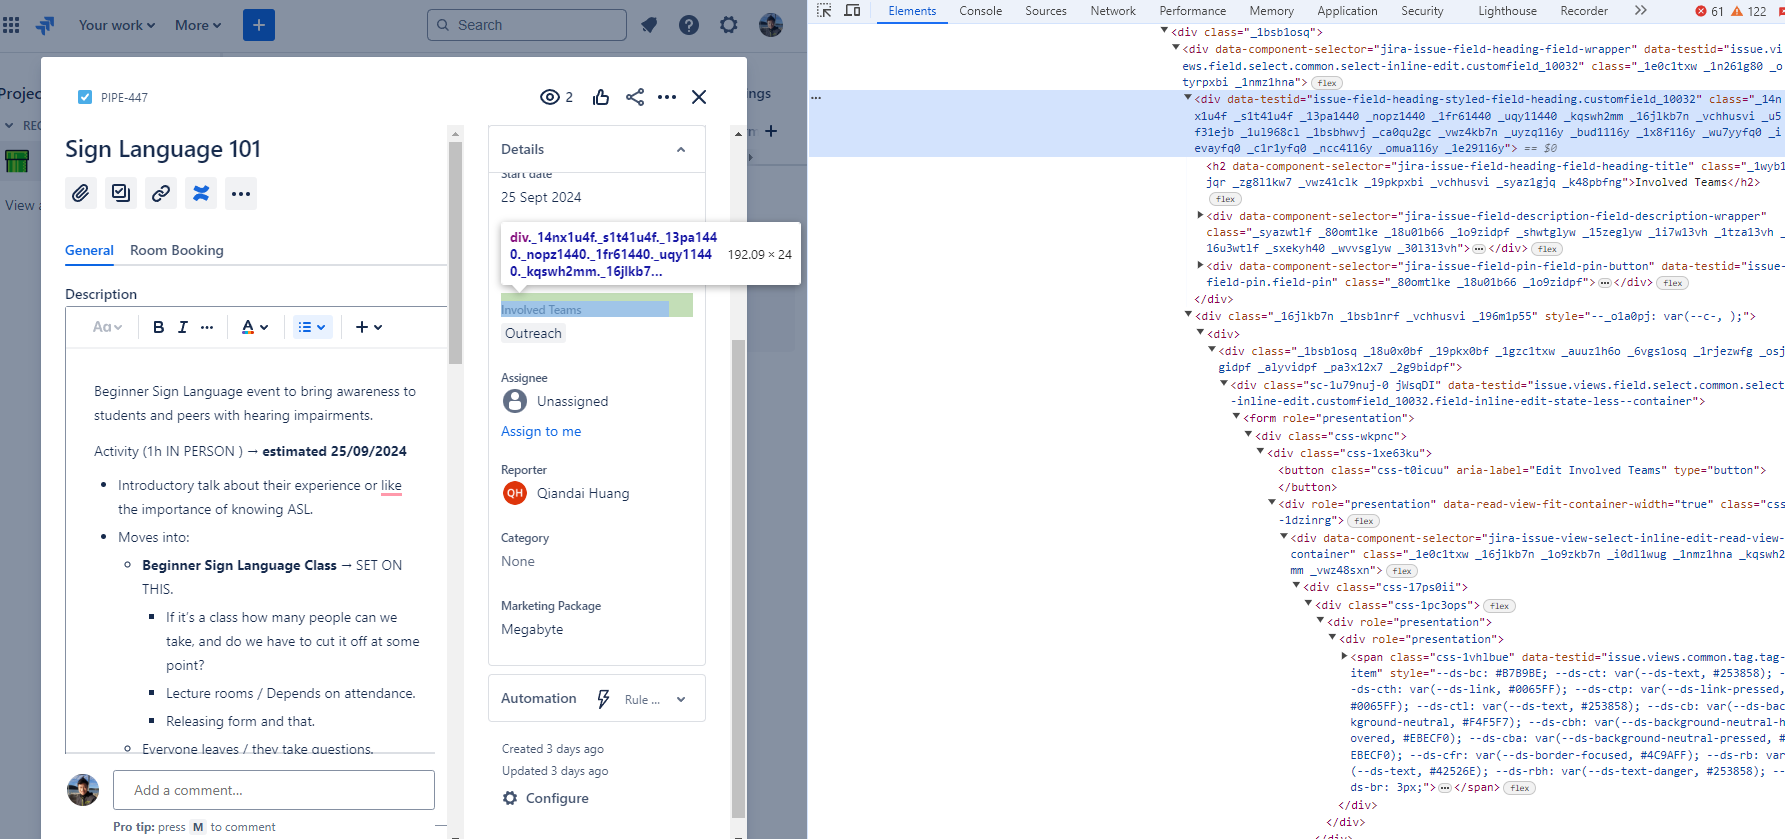Toggle italic in description editor

point(183,327)
